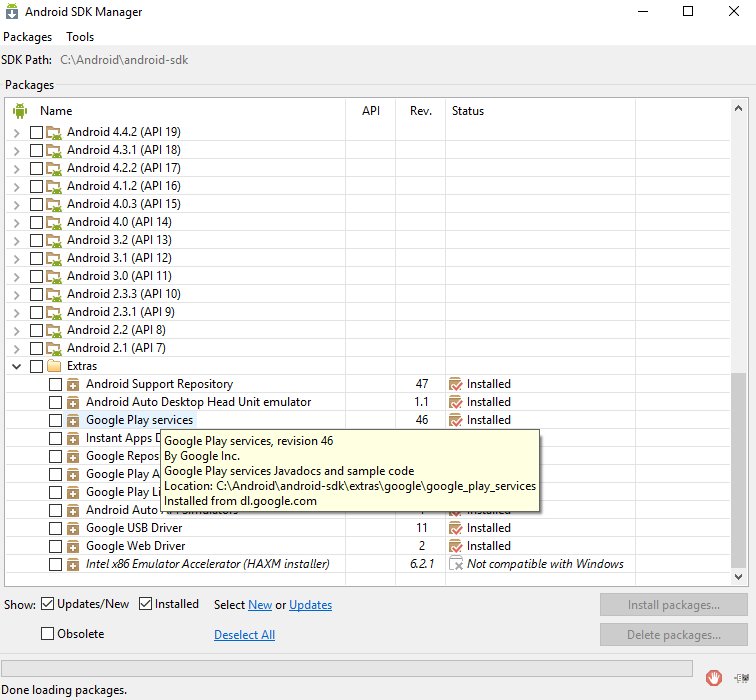Click the Android 4.0 (API 14) folder icon
Viewport: 756px width, 700px height.
click(x=54, y=222)
